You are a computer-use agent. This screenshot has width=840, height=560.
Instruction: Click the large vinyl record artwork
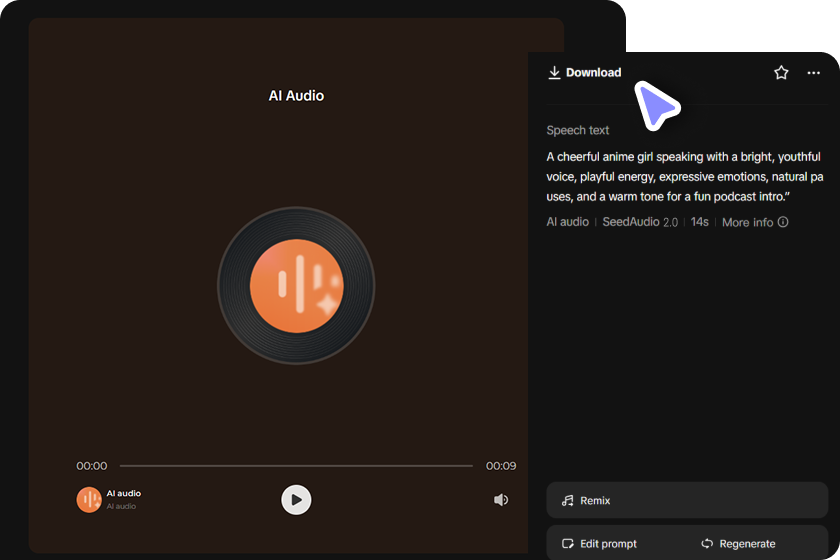pos(296,286)
